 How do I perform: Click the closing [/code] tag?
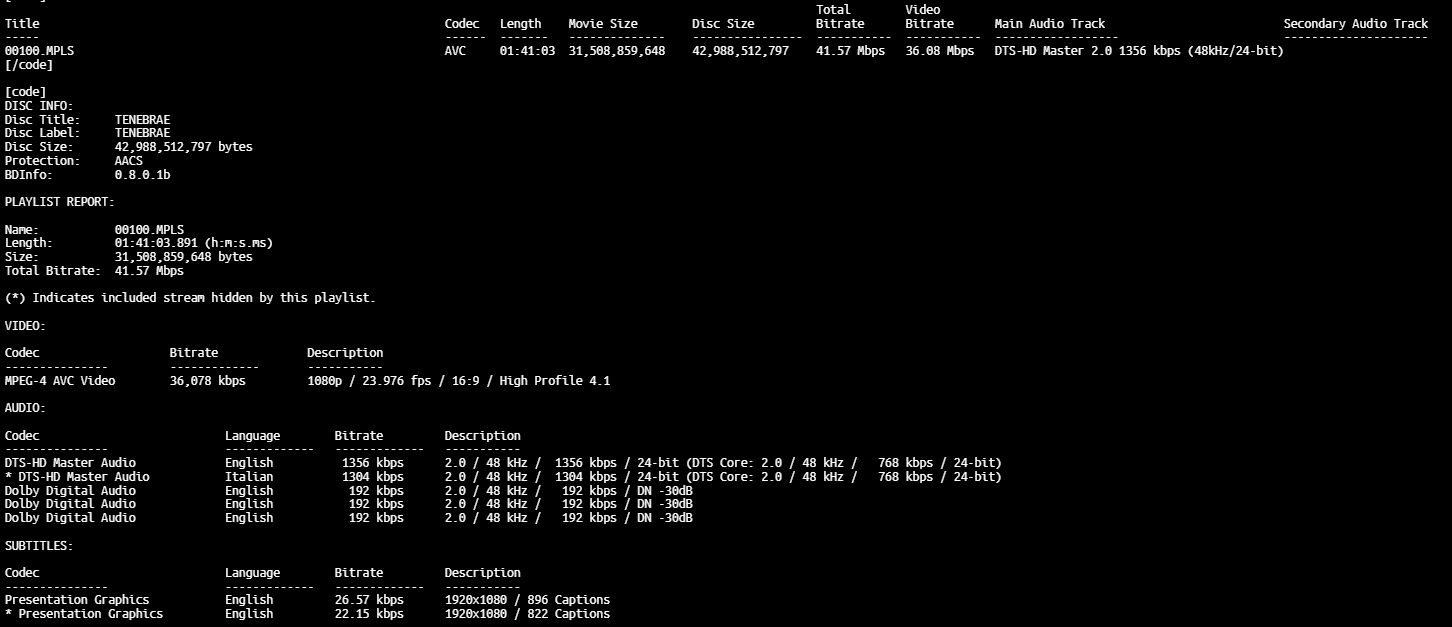(x=29, y=65)
